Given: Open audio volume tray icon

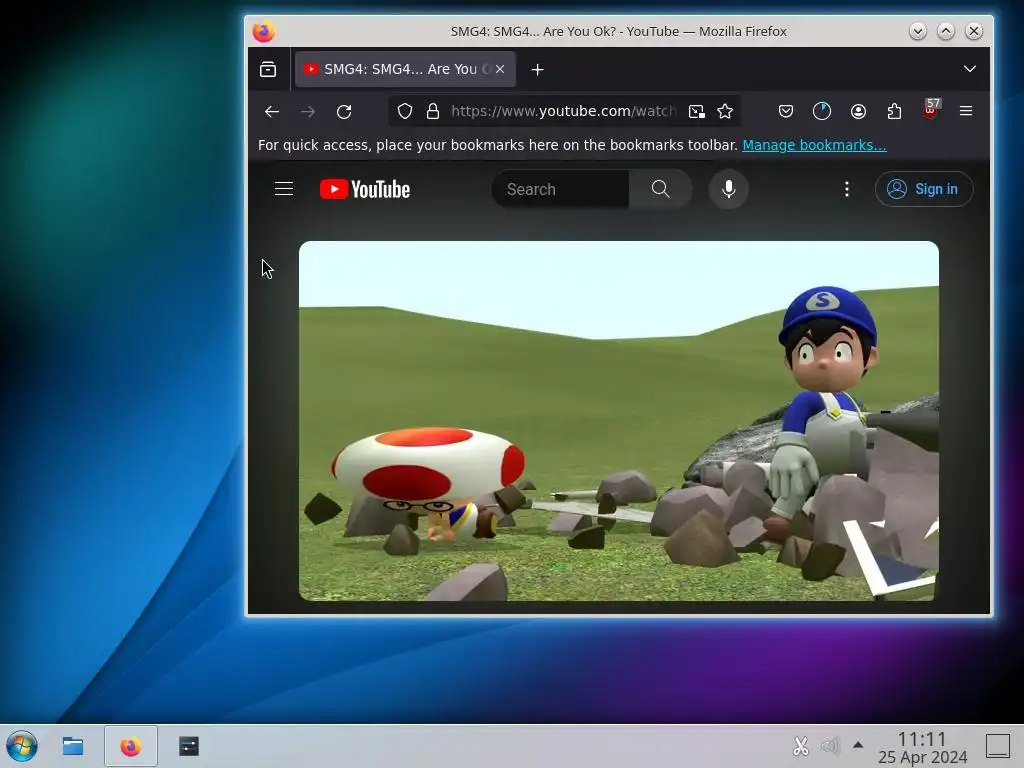Looking at the screenshot, I should tap(830, 746).
